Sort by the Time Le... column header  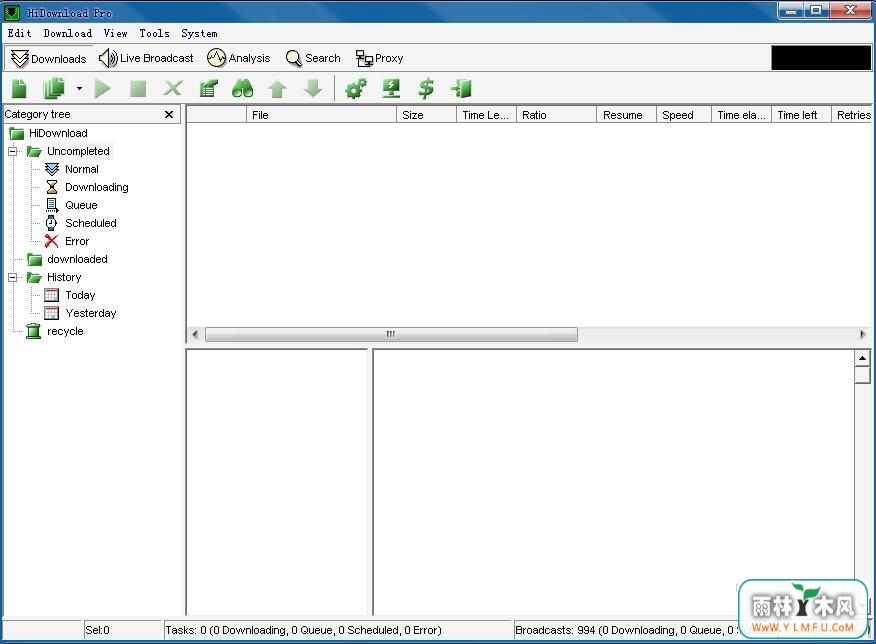pos(486,115)
